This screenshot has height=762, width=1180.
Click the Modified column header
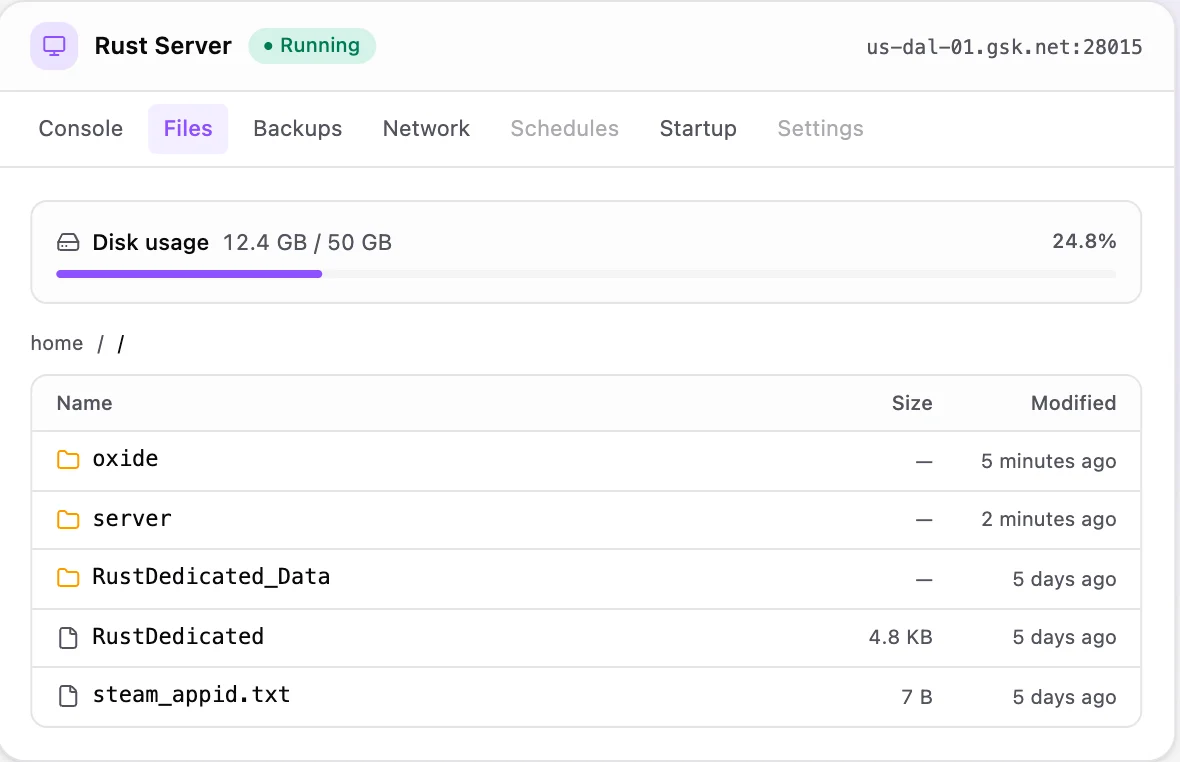1073,403
